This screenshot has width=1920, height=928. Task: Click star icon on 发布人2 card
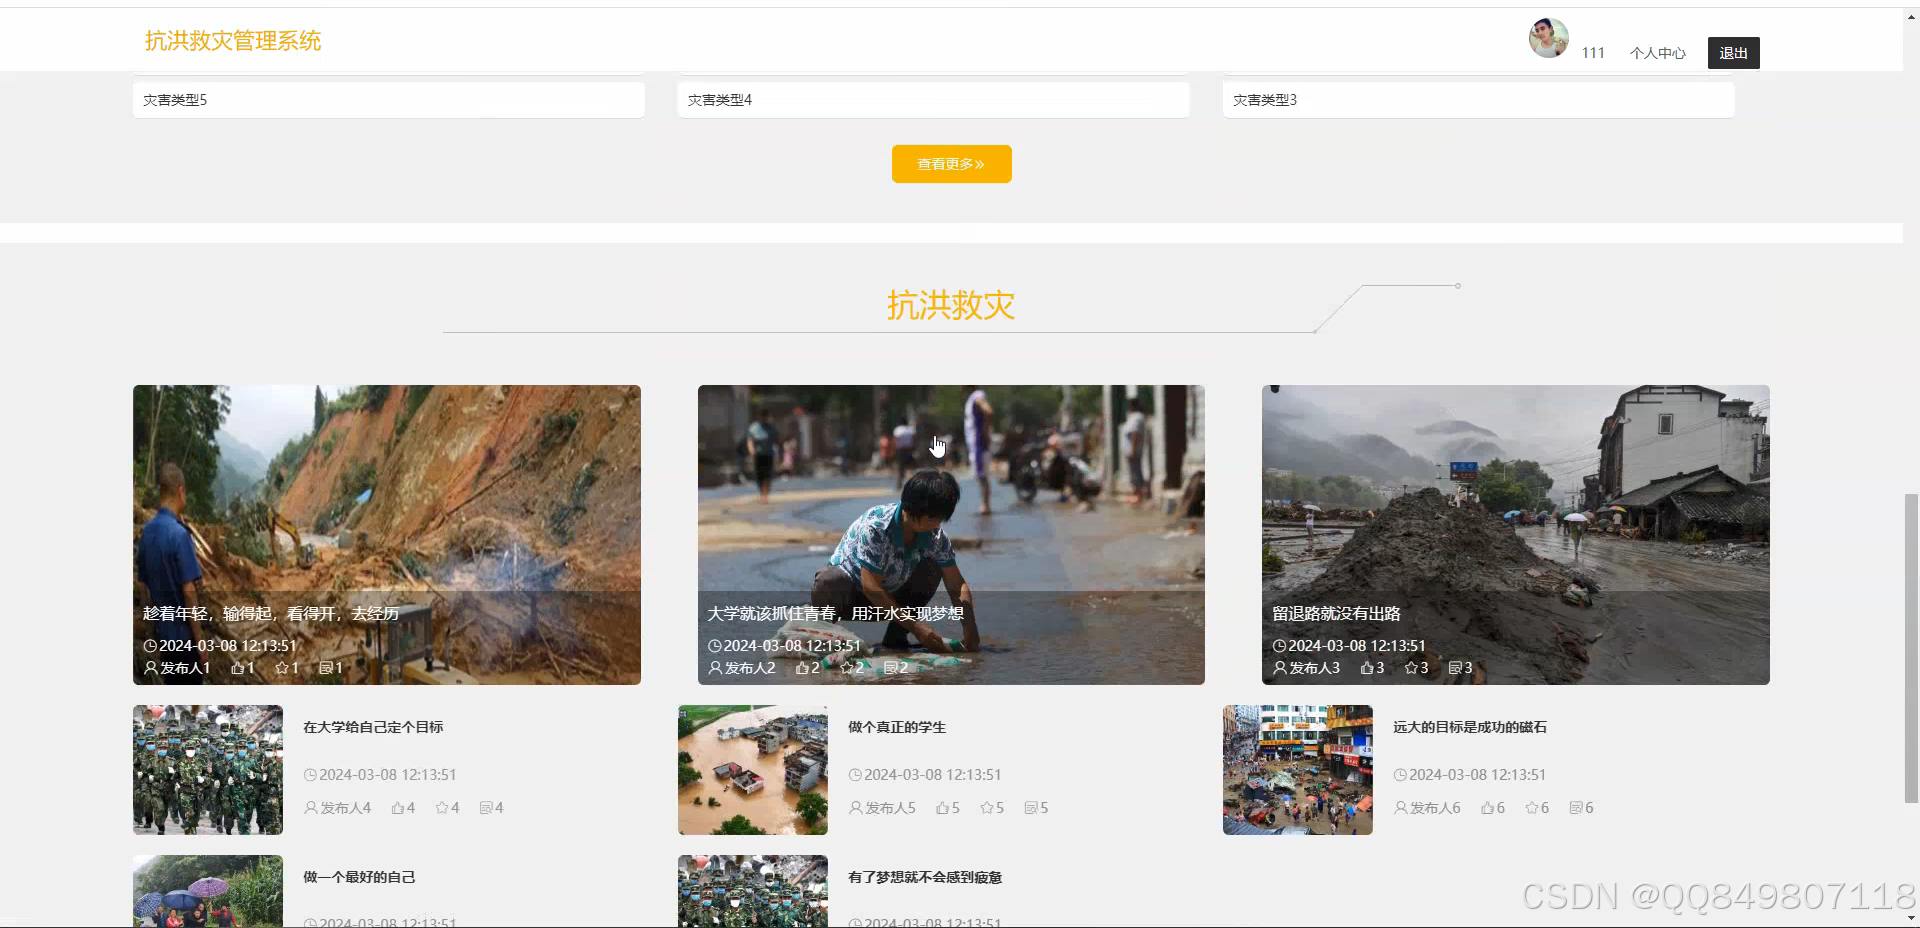pyautogui.click(x=846, y=668)
